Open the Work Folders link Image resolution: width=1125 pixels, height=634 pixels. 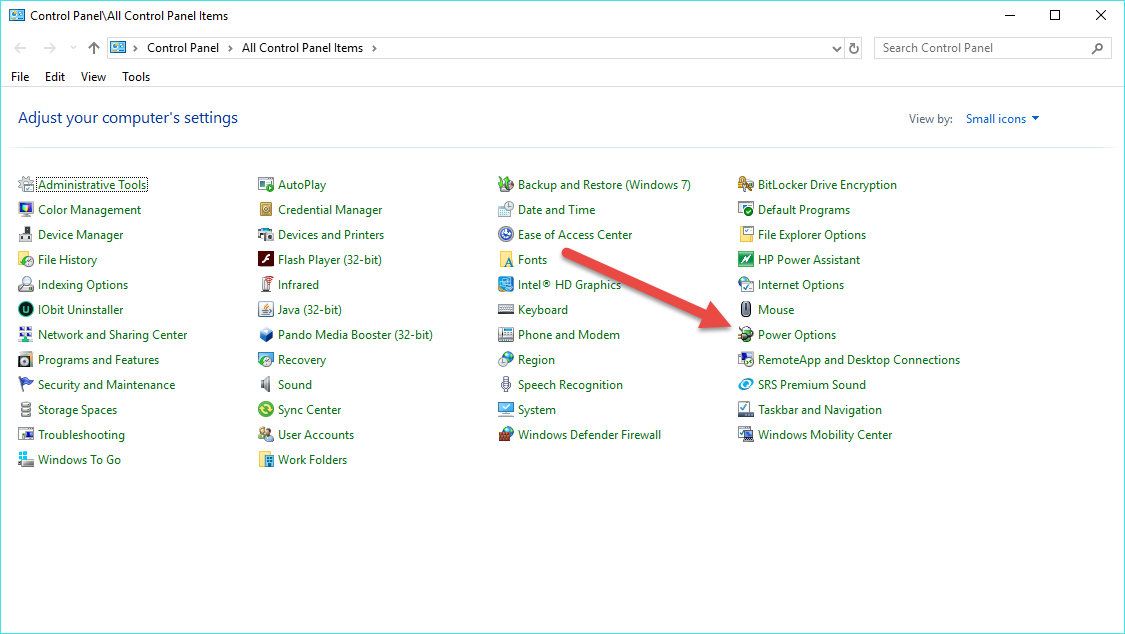(312, 460)
